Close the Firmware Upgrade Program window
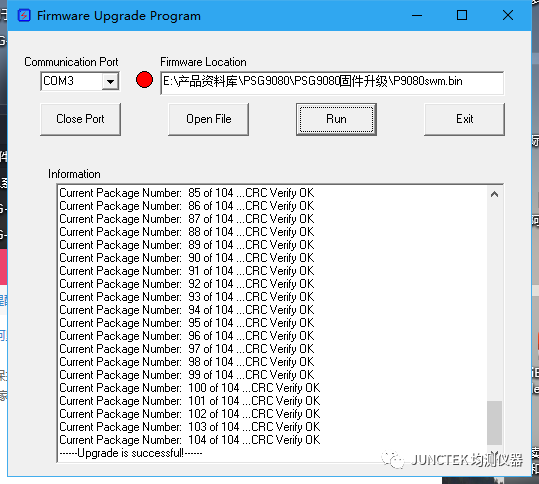Image resolution: width=539 pixels, height=484 pixels. (508, 15)
